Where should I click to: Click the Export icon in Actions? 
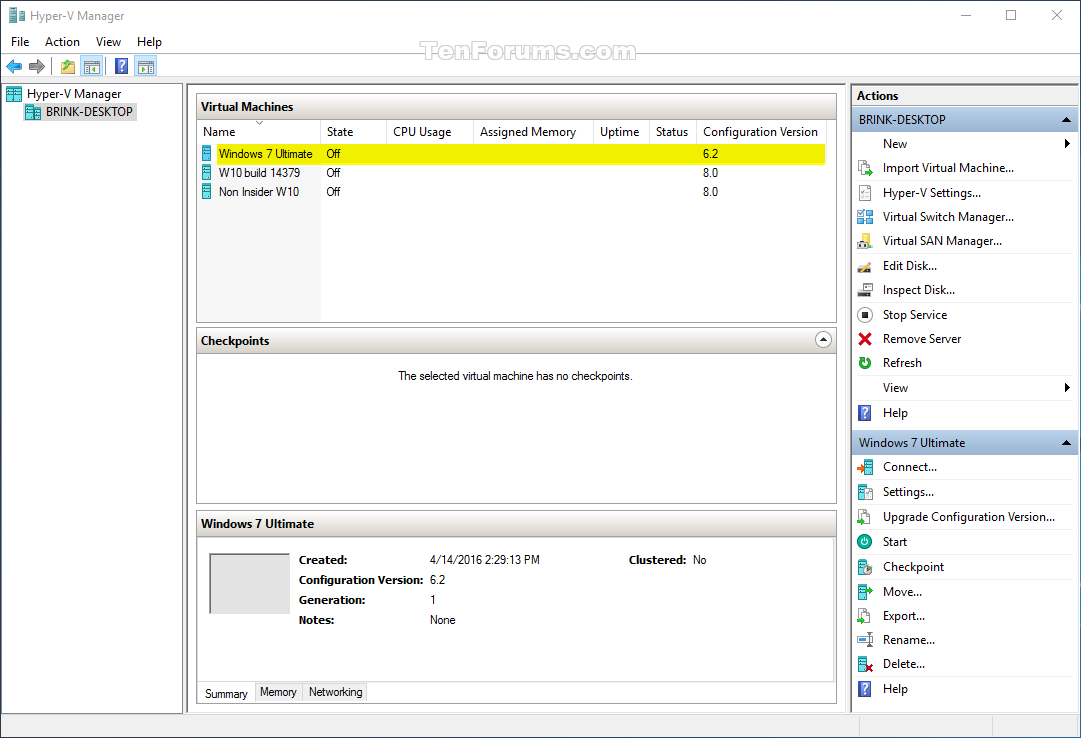(x=865, y=616)
